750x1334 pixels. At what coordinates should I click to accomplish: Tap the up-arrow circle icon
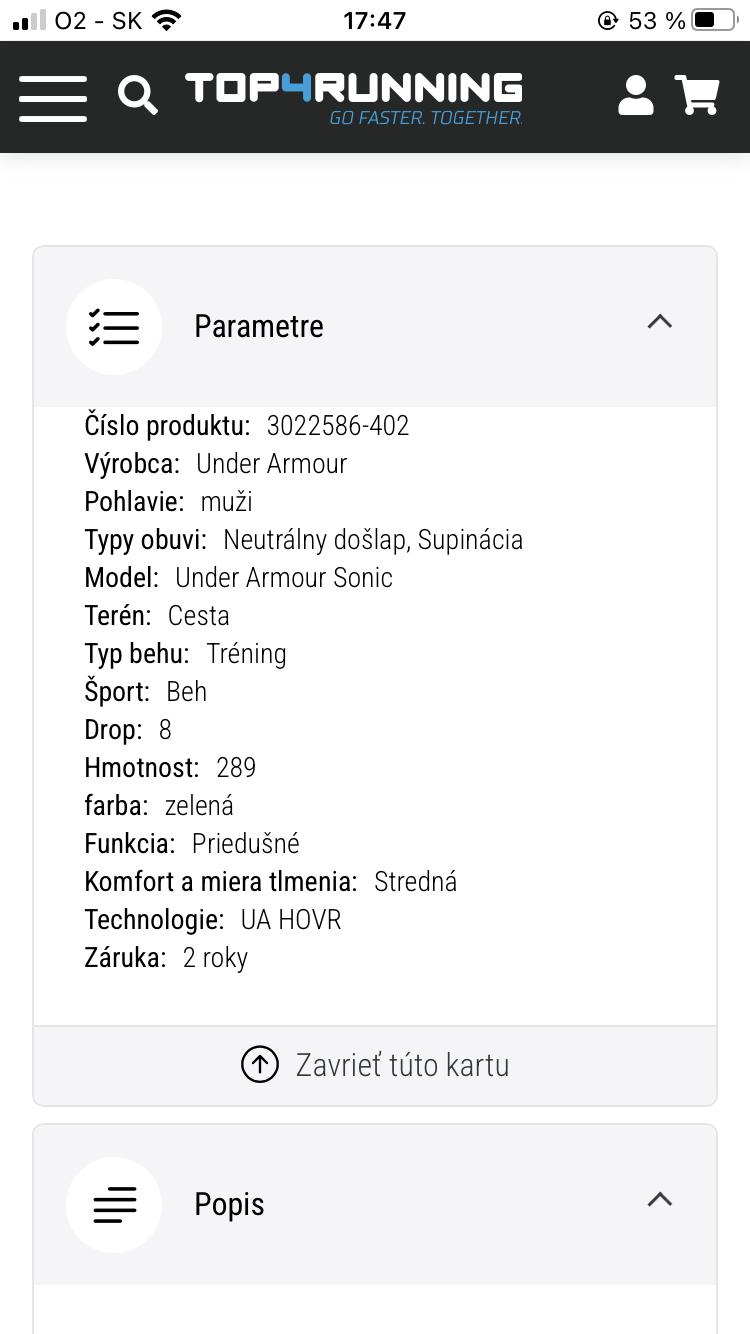point(260,1064)
